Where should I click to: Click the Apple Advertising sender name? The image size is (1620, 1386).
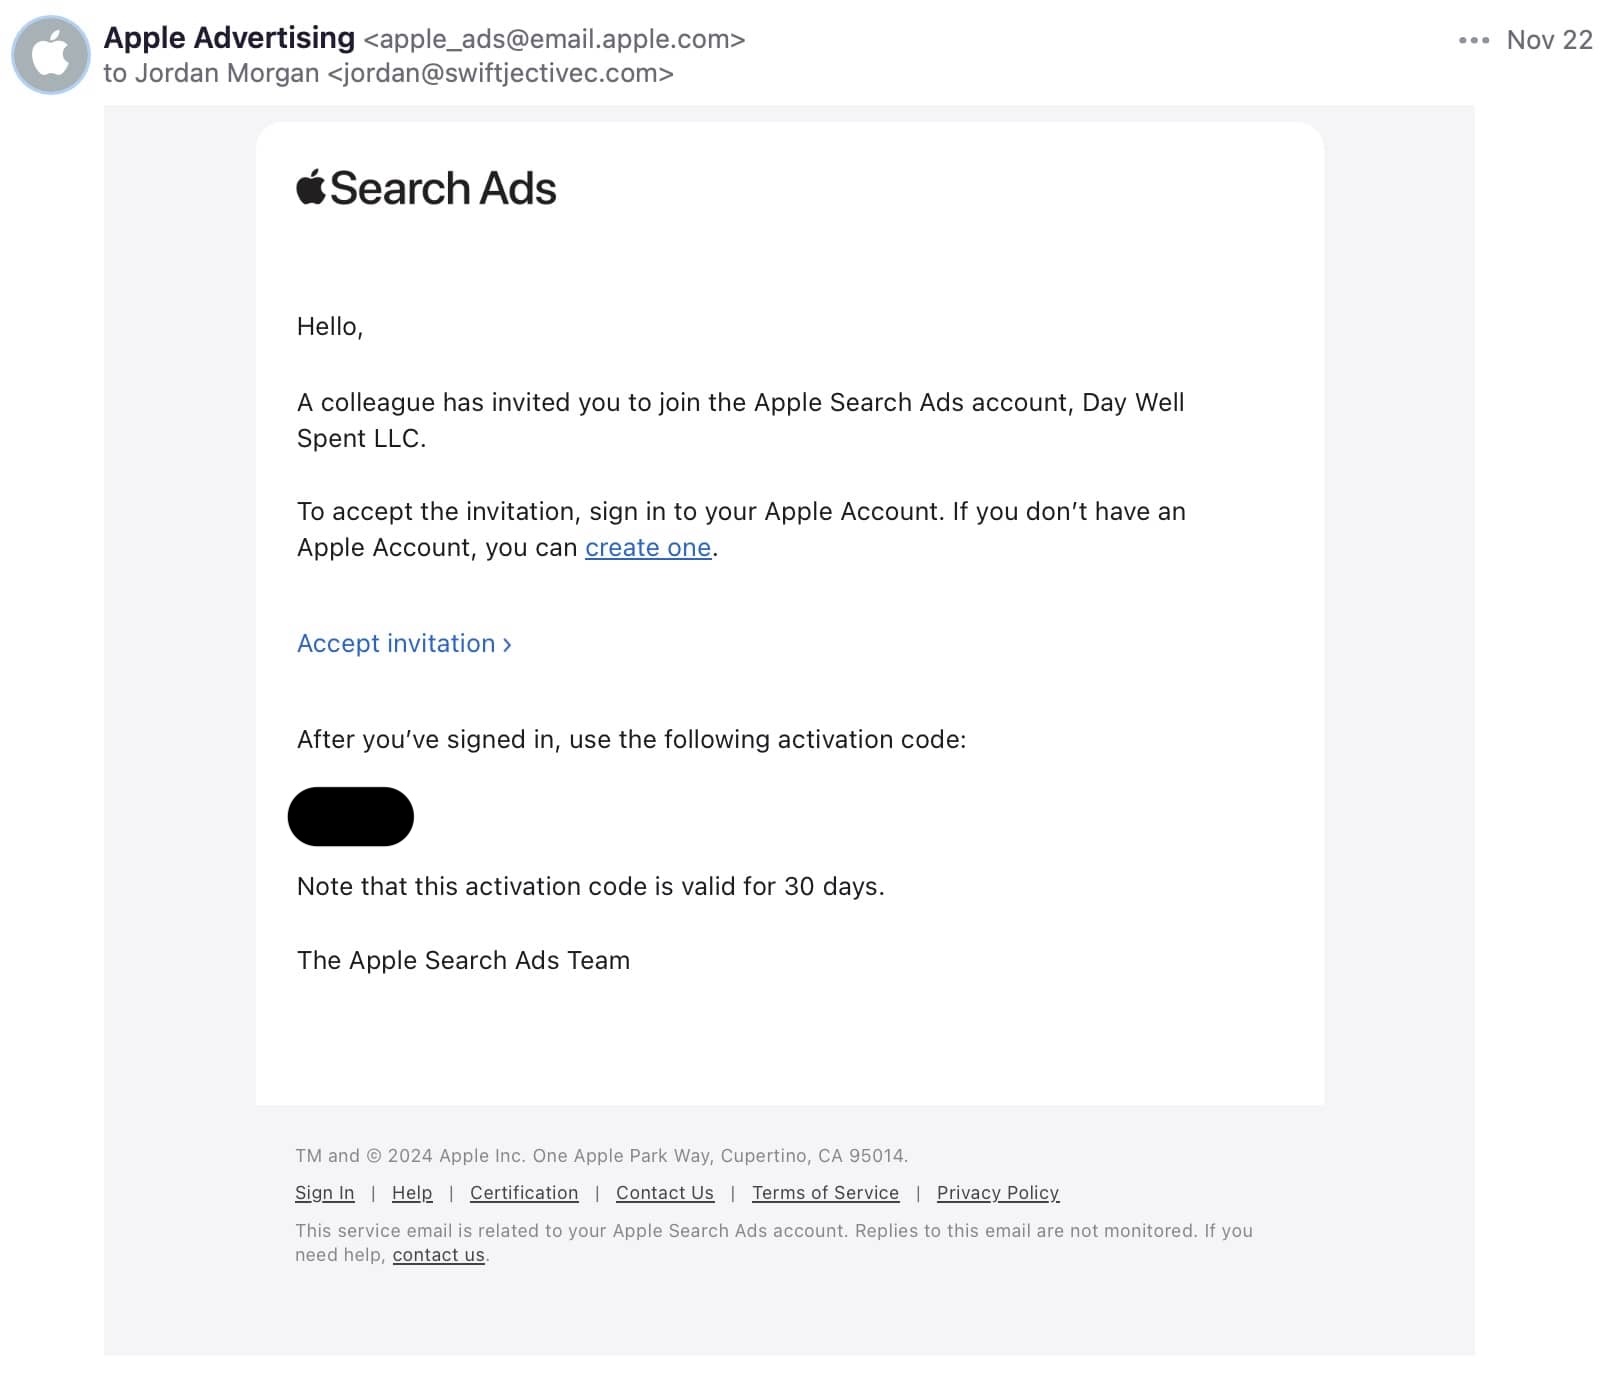[x=229, y=38]
